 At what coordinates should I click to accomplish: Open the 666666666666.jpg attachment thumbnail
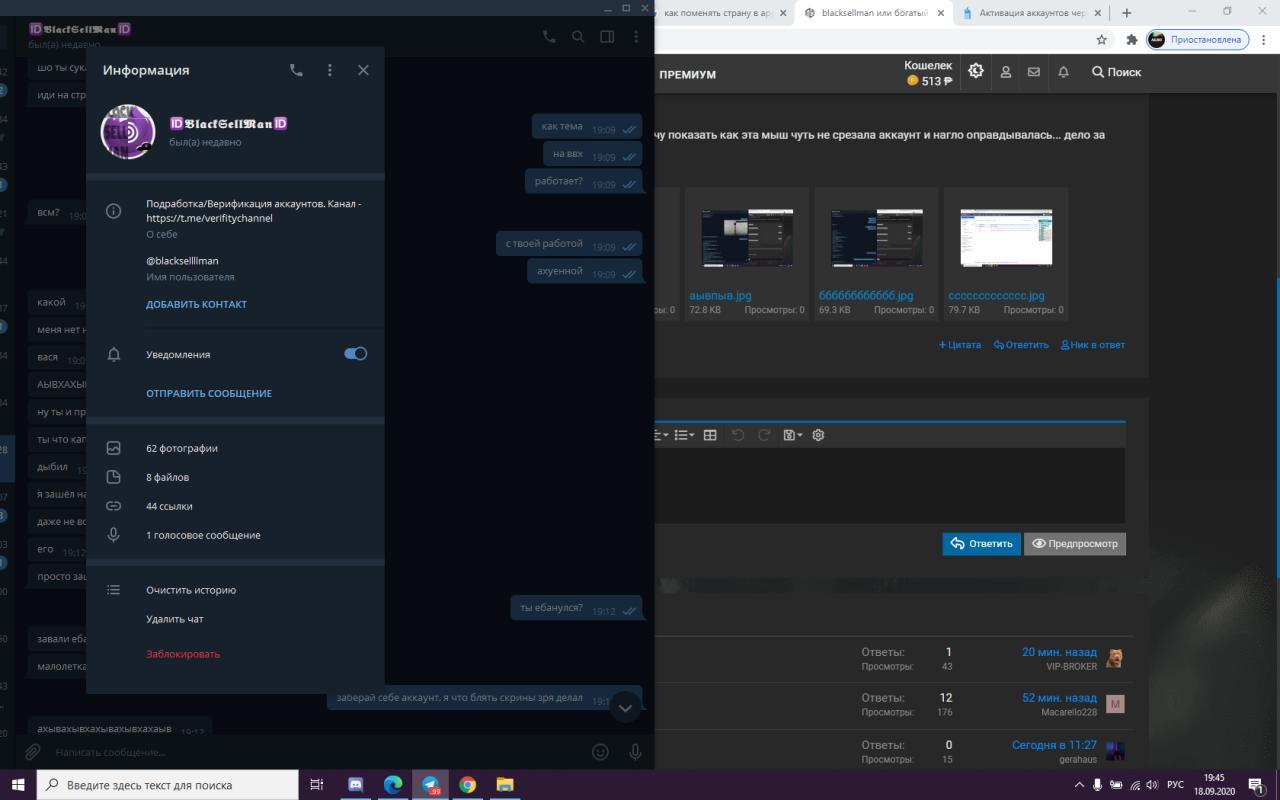click(x=877, y=239)
